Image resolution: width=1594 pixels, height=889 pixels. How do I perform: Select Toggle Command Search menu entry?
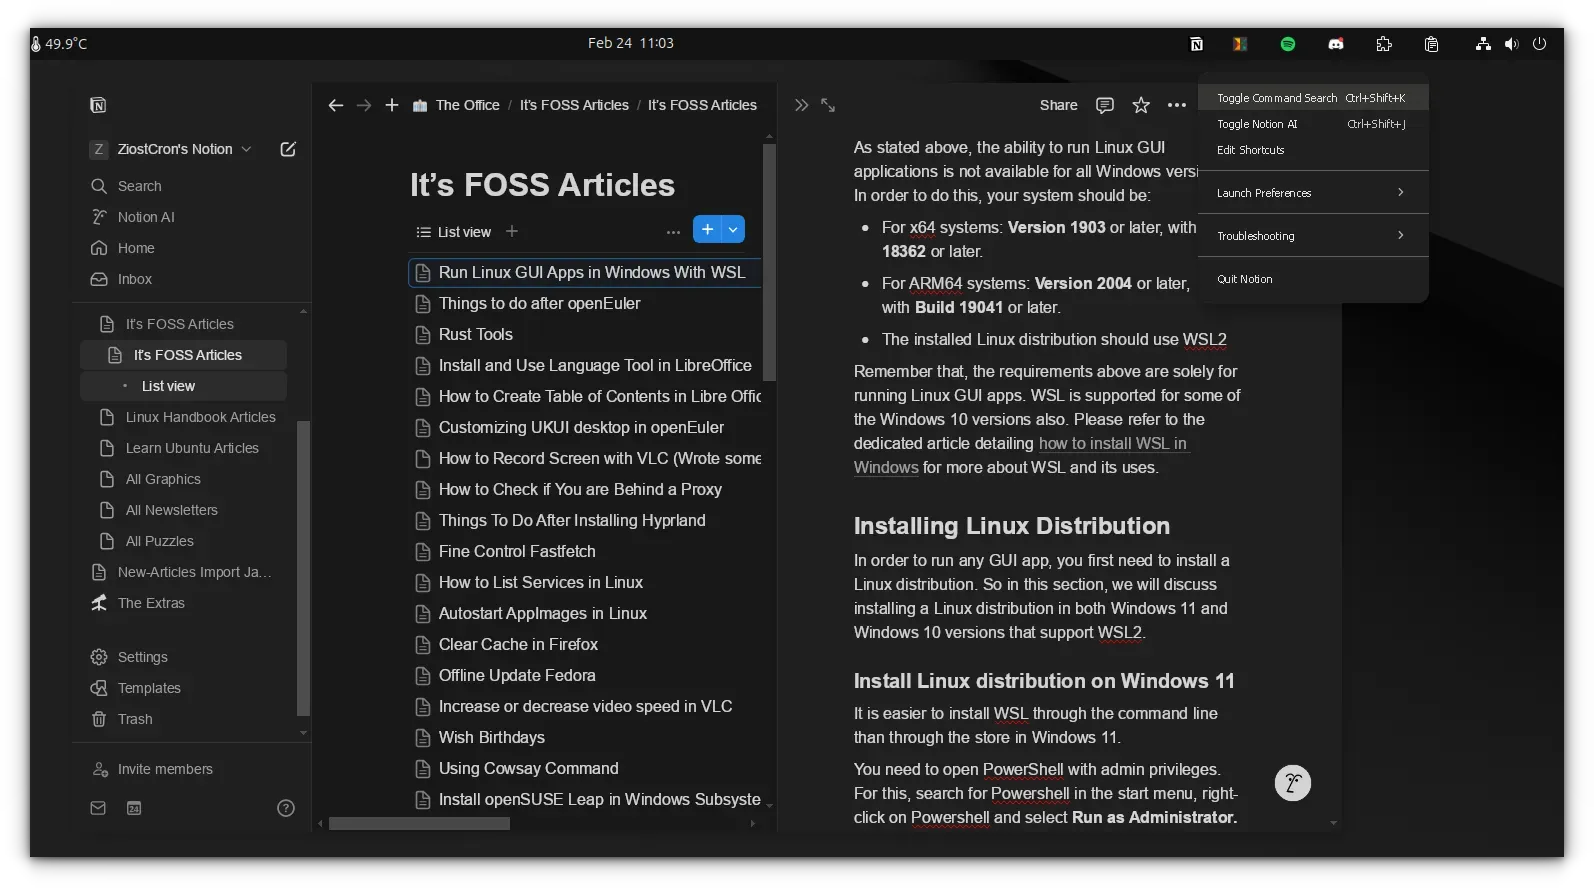click(1313, 98)
